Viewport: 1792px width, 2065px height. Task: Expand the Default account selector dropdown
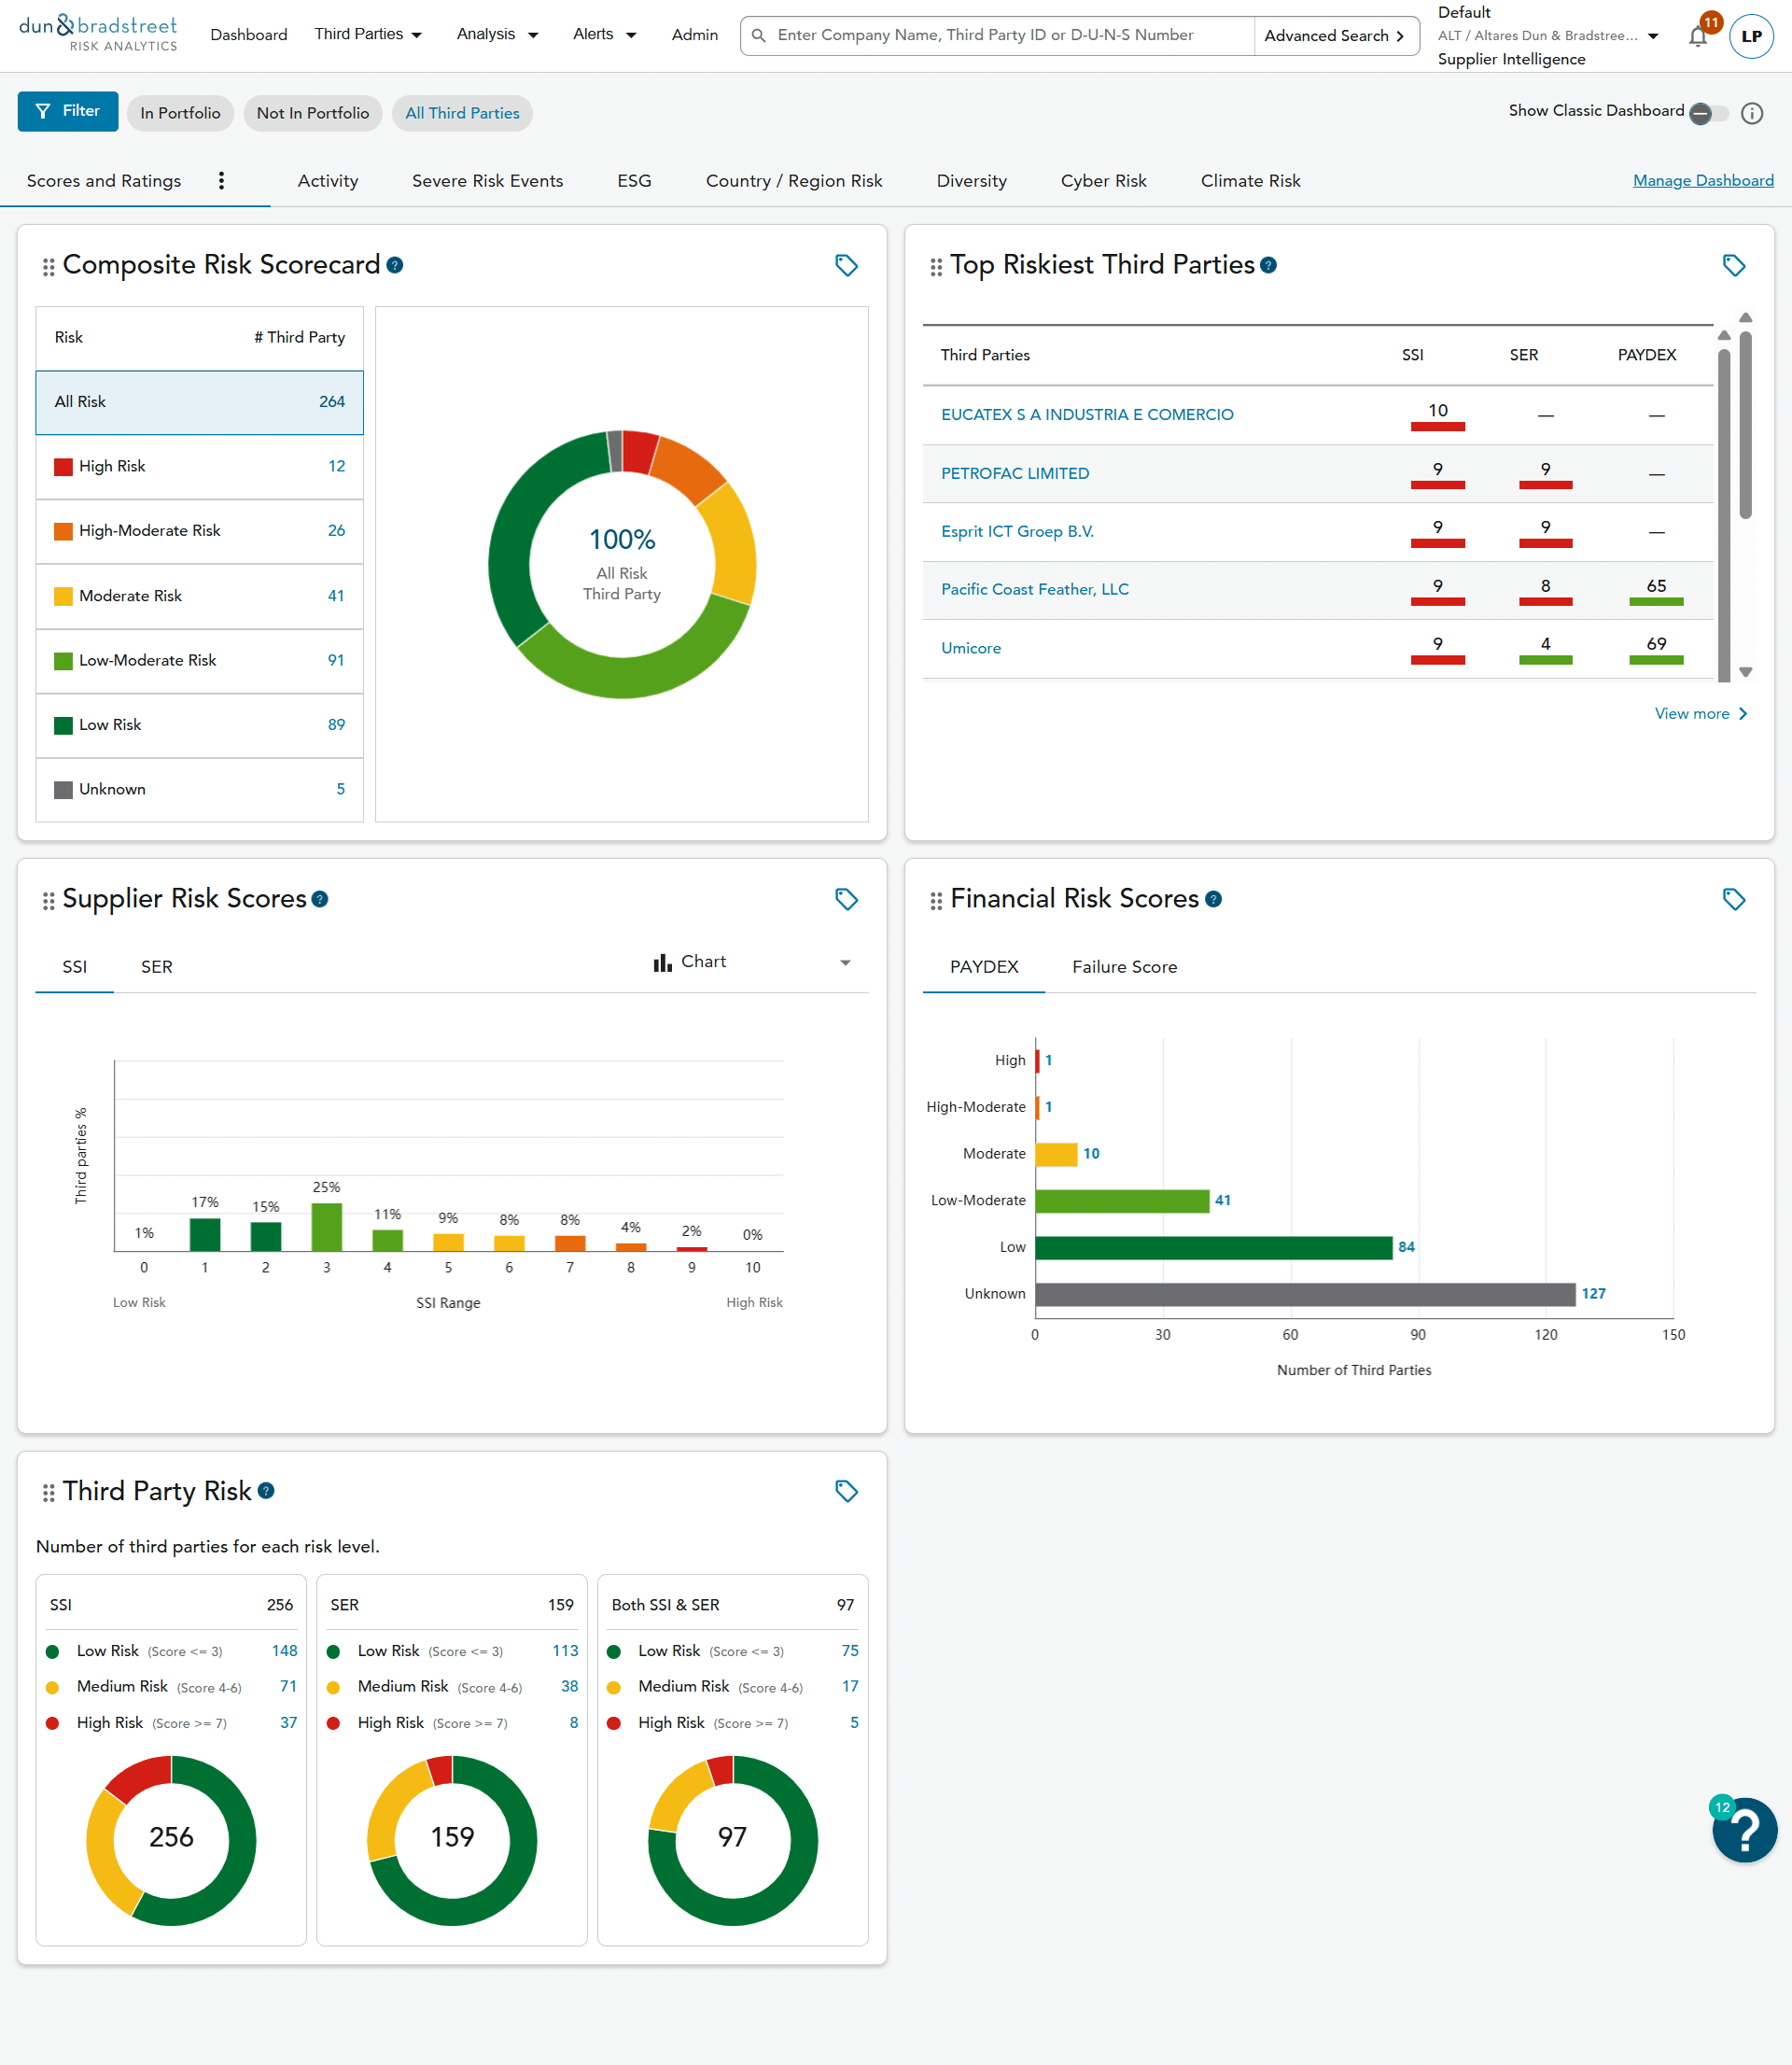(x=1652, y=36)
